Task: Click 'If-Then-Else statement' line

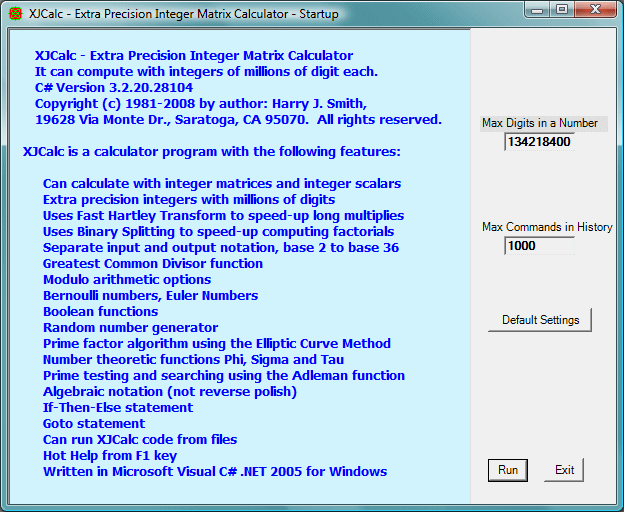Action: pos(118,408)
